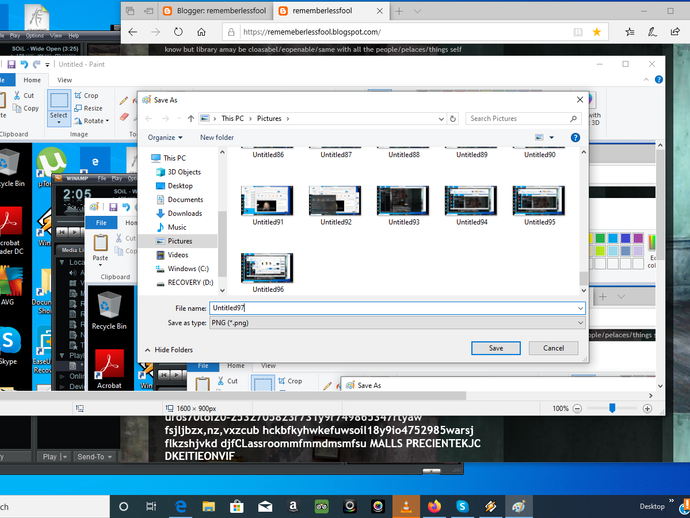
Task: Open Firefox from the taskbar
Action: [434, 507]
